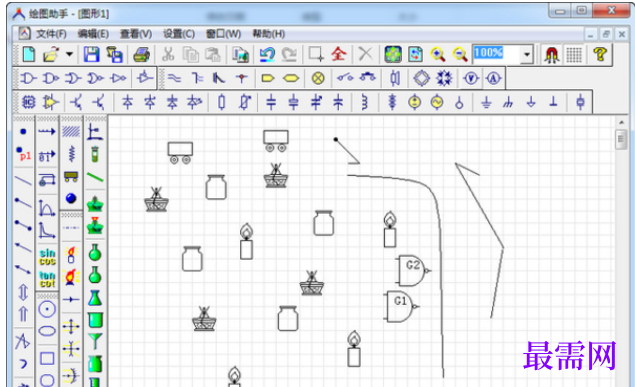Select the G1 gate on canvas
The width and height of the screenshot is (635, 387).
401,306
